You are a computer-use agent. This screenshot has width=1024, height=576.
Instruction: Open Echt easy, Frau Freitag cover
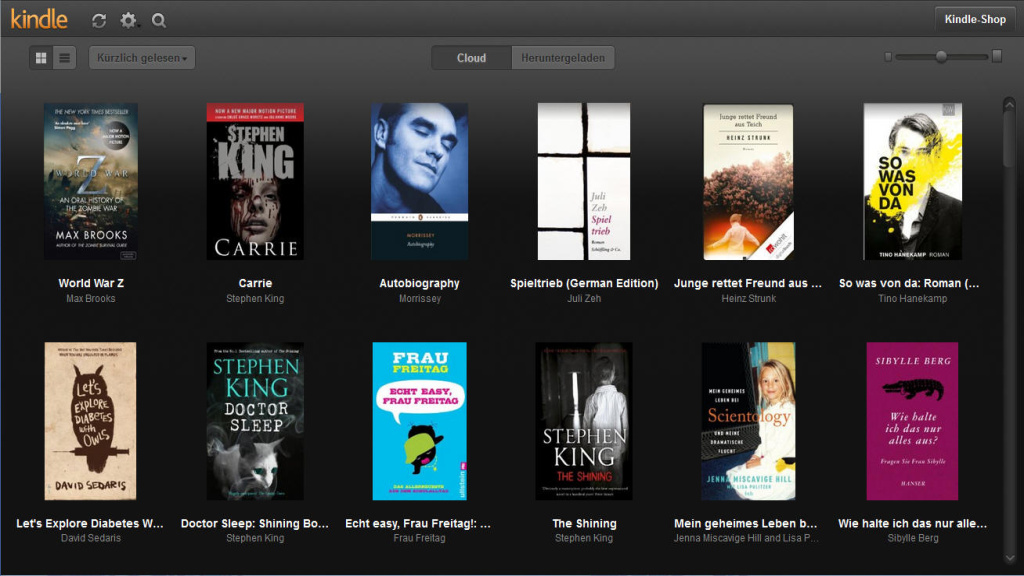(x=419, y=421)
